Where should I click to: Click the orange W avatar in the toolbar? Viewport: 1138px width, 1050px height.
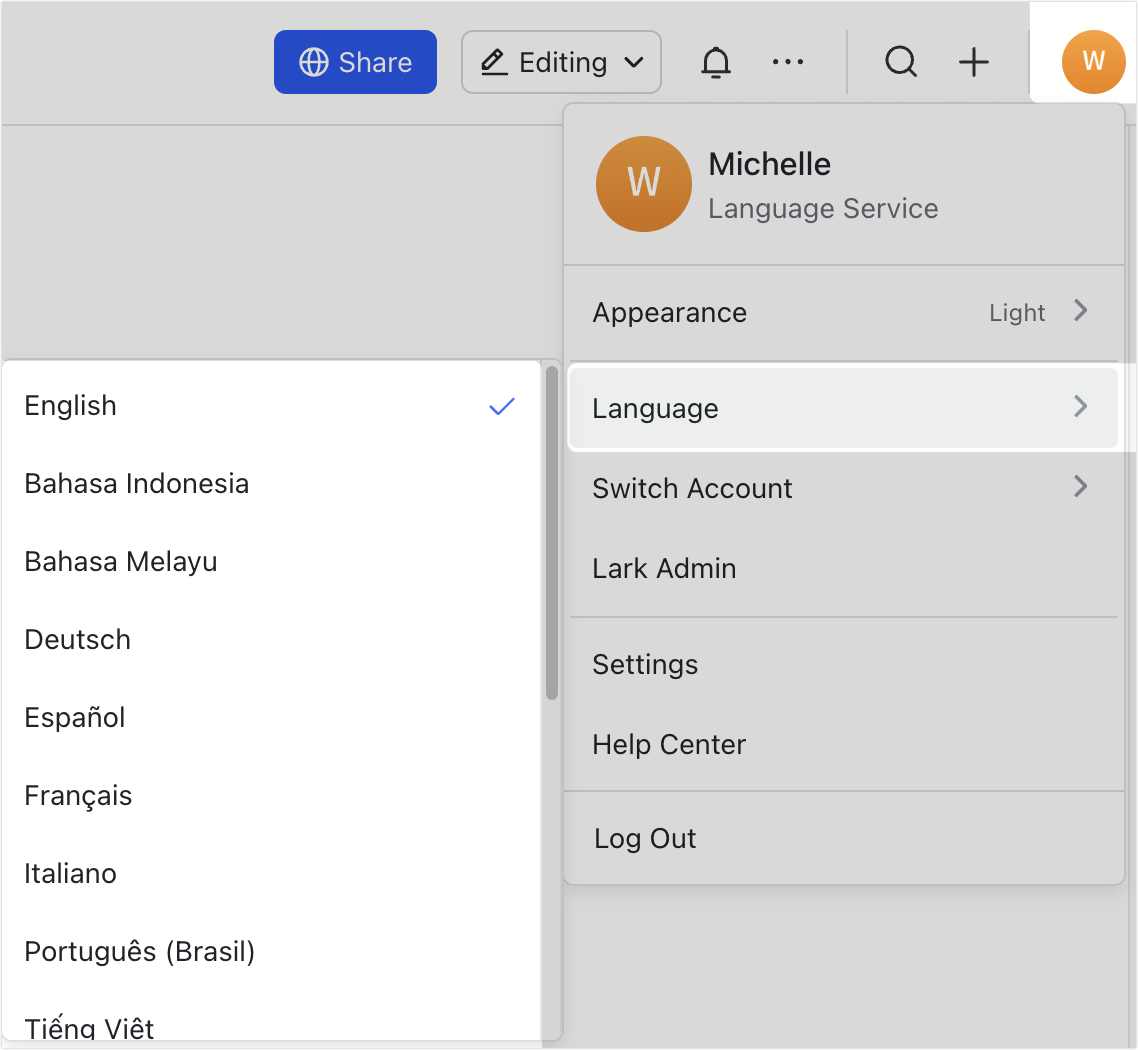(x=1093, y=62)
